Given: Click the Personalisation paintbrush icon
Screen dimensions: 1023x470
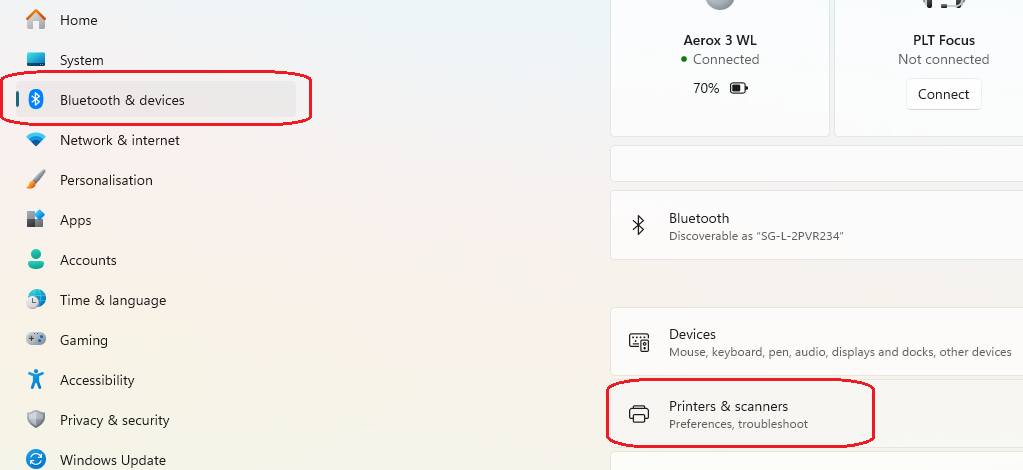Looking at the screenshot, I should tap(36, 180).
